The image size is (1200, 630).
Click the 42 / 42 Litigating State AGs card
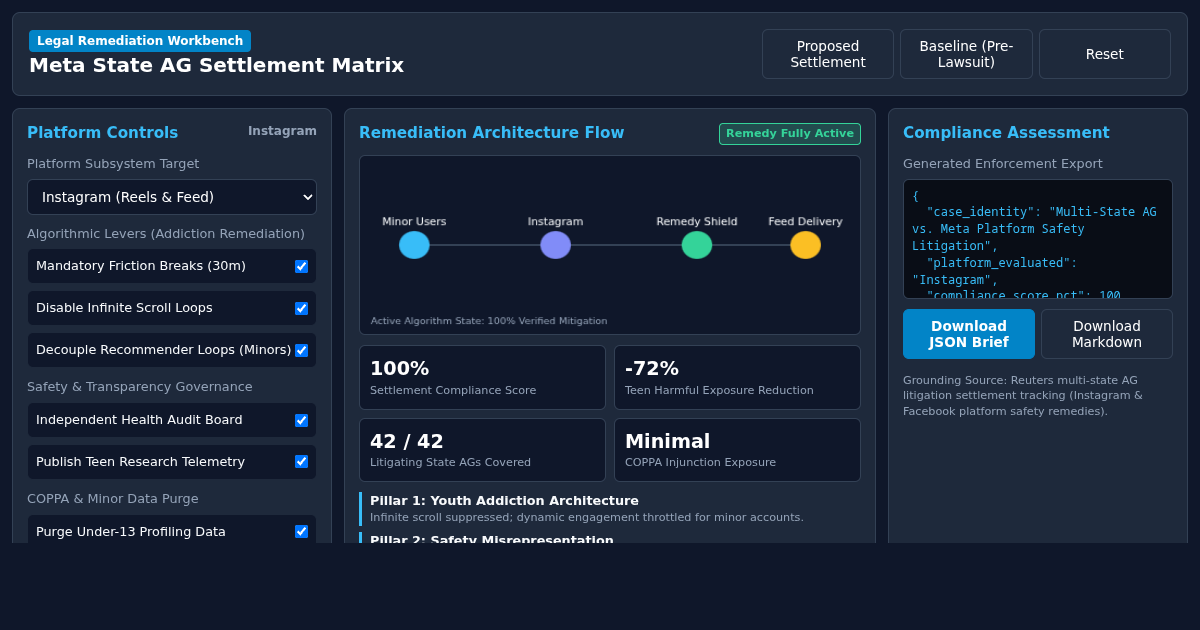click(x=482, y=450)
